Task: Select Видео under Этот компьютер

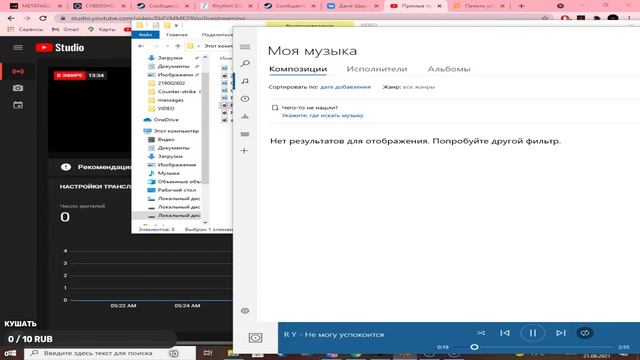Action: [x=166, y=139]
